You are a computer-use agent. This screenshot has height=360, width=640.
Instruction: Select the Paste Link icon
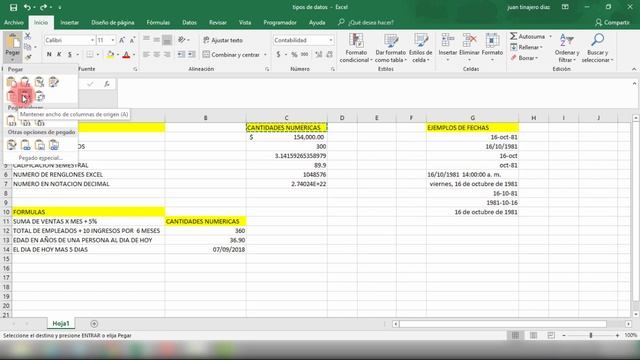[25, 144]
